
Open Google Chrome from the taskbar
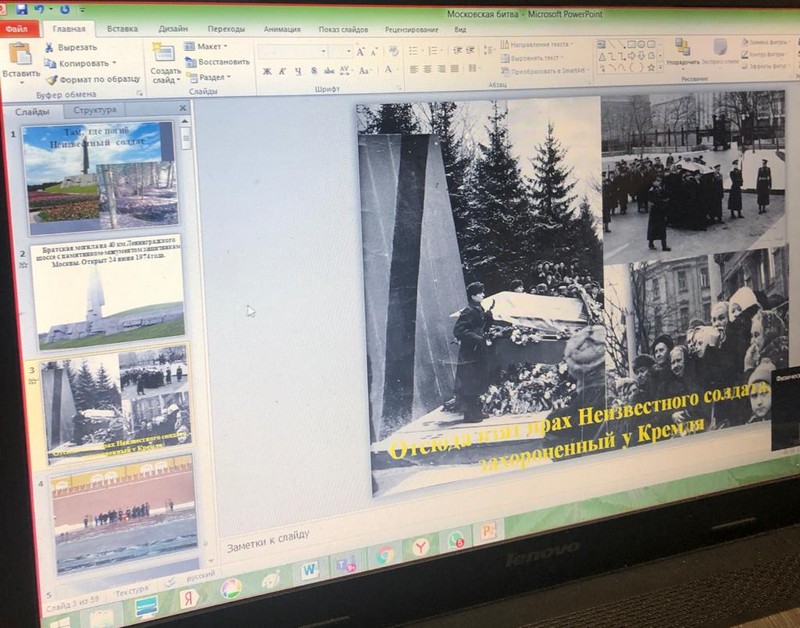point(384,556)
